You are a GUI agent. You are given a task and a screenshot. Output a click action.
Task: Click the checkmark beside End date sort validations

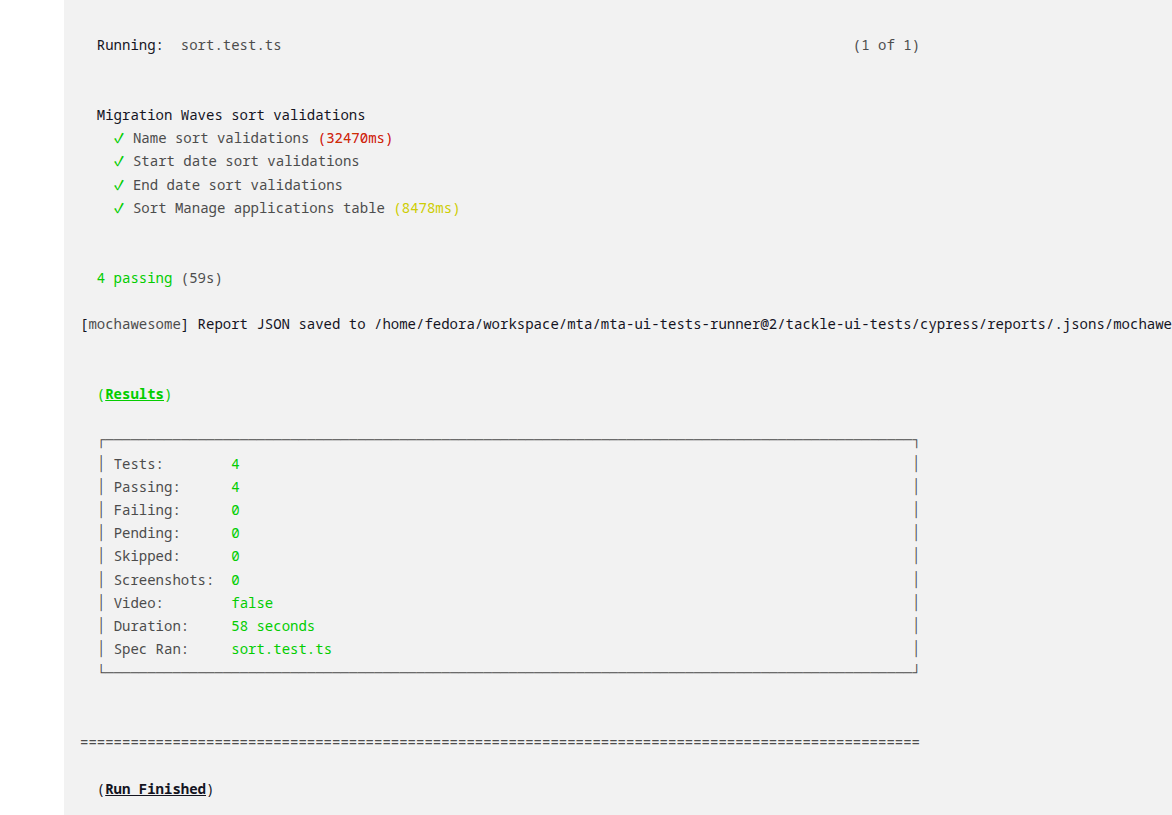[x=119, y=185]
